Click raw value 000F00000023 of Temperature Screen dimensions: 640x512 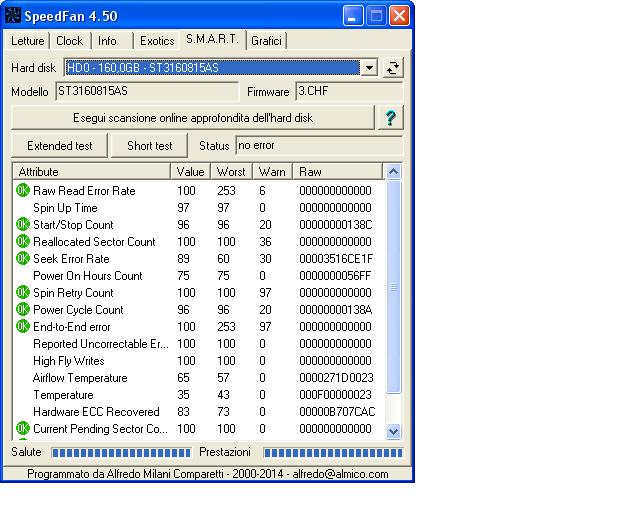tap(336, 394)
